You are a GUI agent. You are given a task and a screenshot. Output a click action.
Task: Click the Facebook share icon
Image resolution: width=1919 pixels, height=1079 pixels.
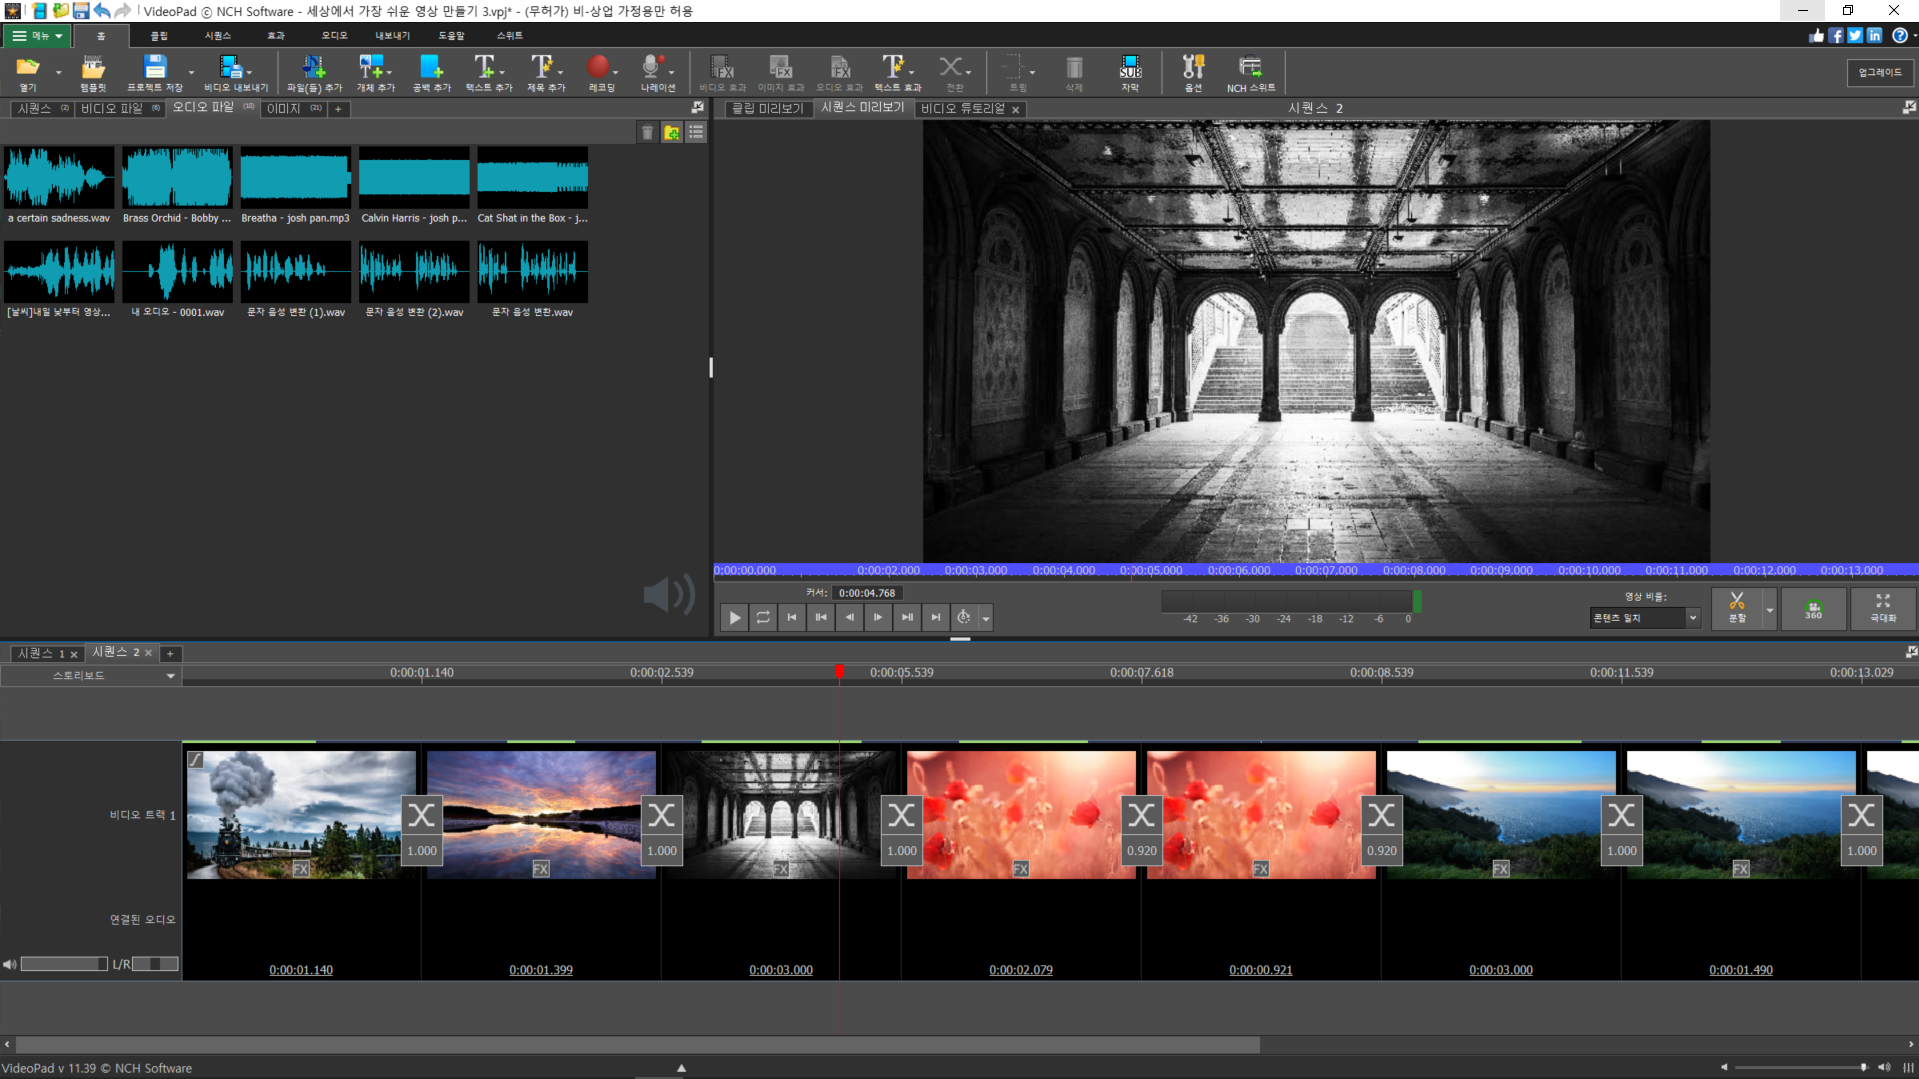(1836, 35)
